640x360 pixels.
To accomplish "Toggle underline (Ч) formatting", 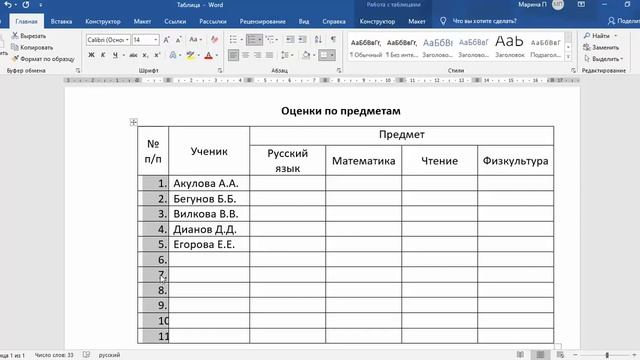I will pos(115,55).
